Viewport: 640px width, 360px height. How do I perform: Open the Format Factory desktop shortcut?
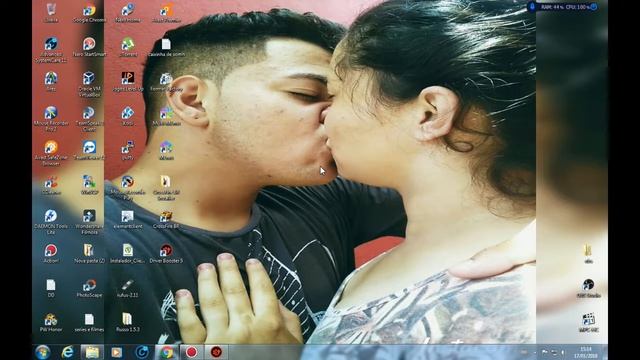click(x=166, y=82)
